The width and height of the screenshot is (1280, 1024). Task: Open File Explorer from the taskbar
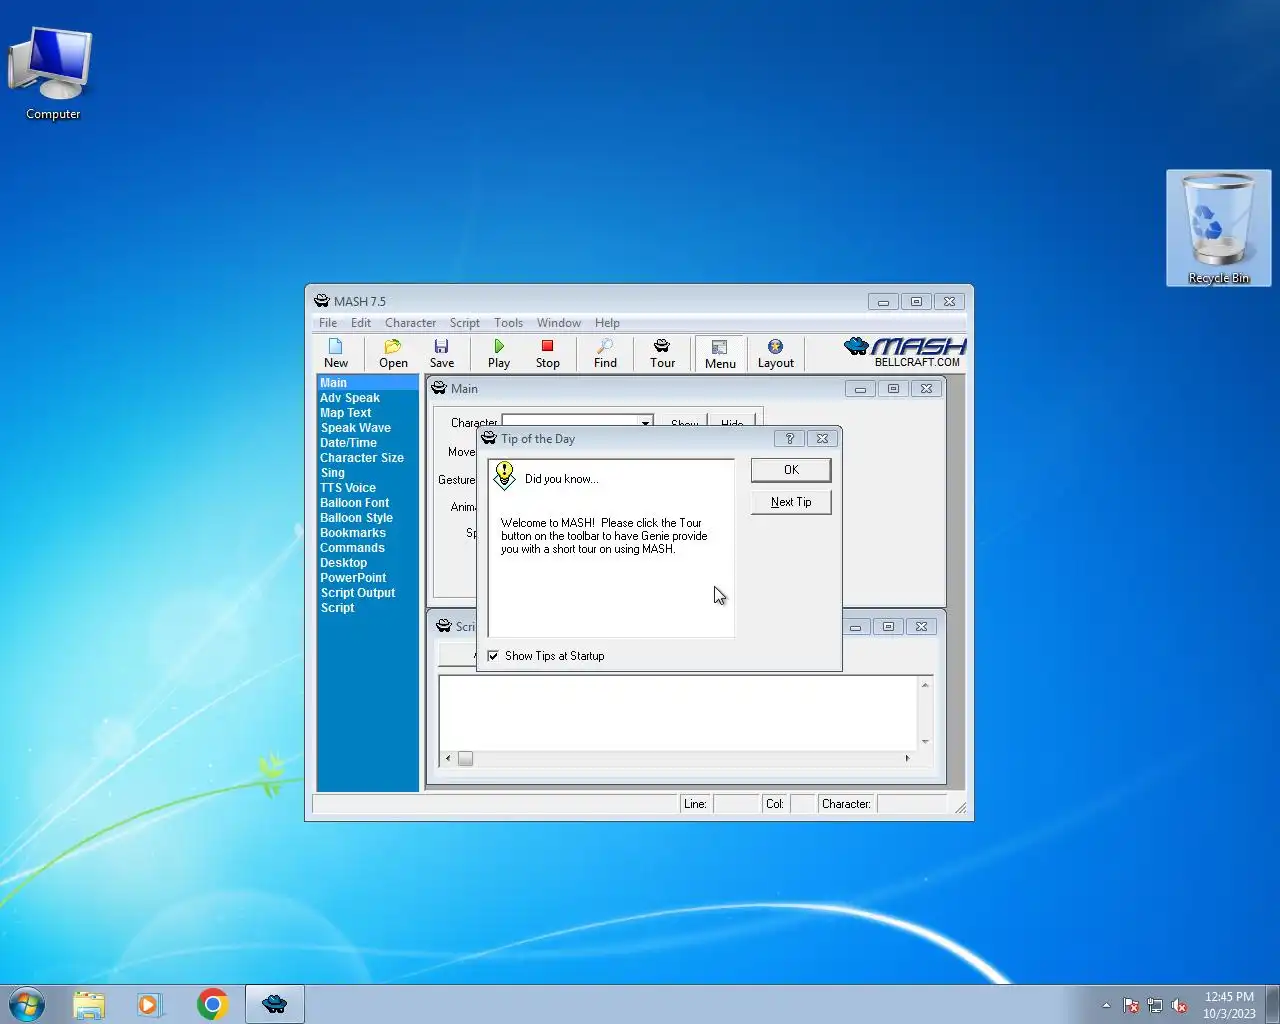coord(89,1004)
